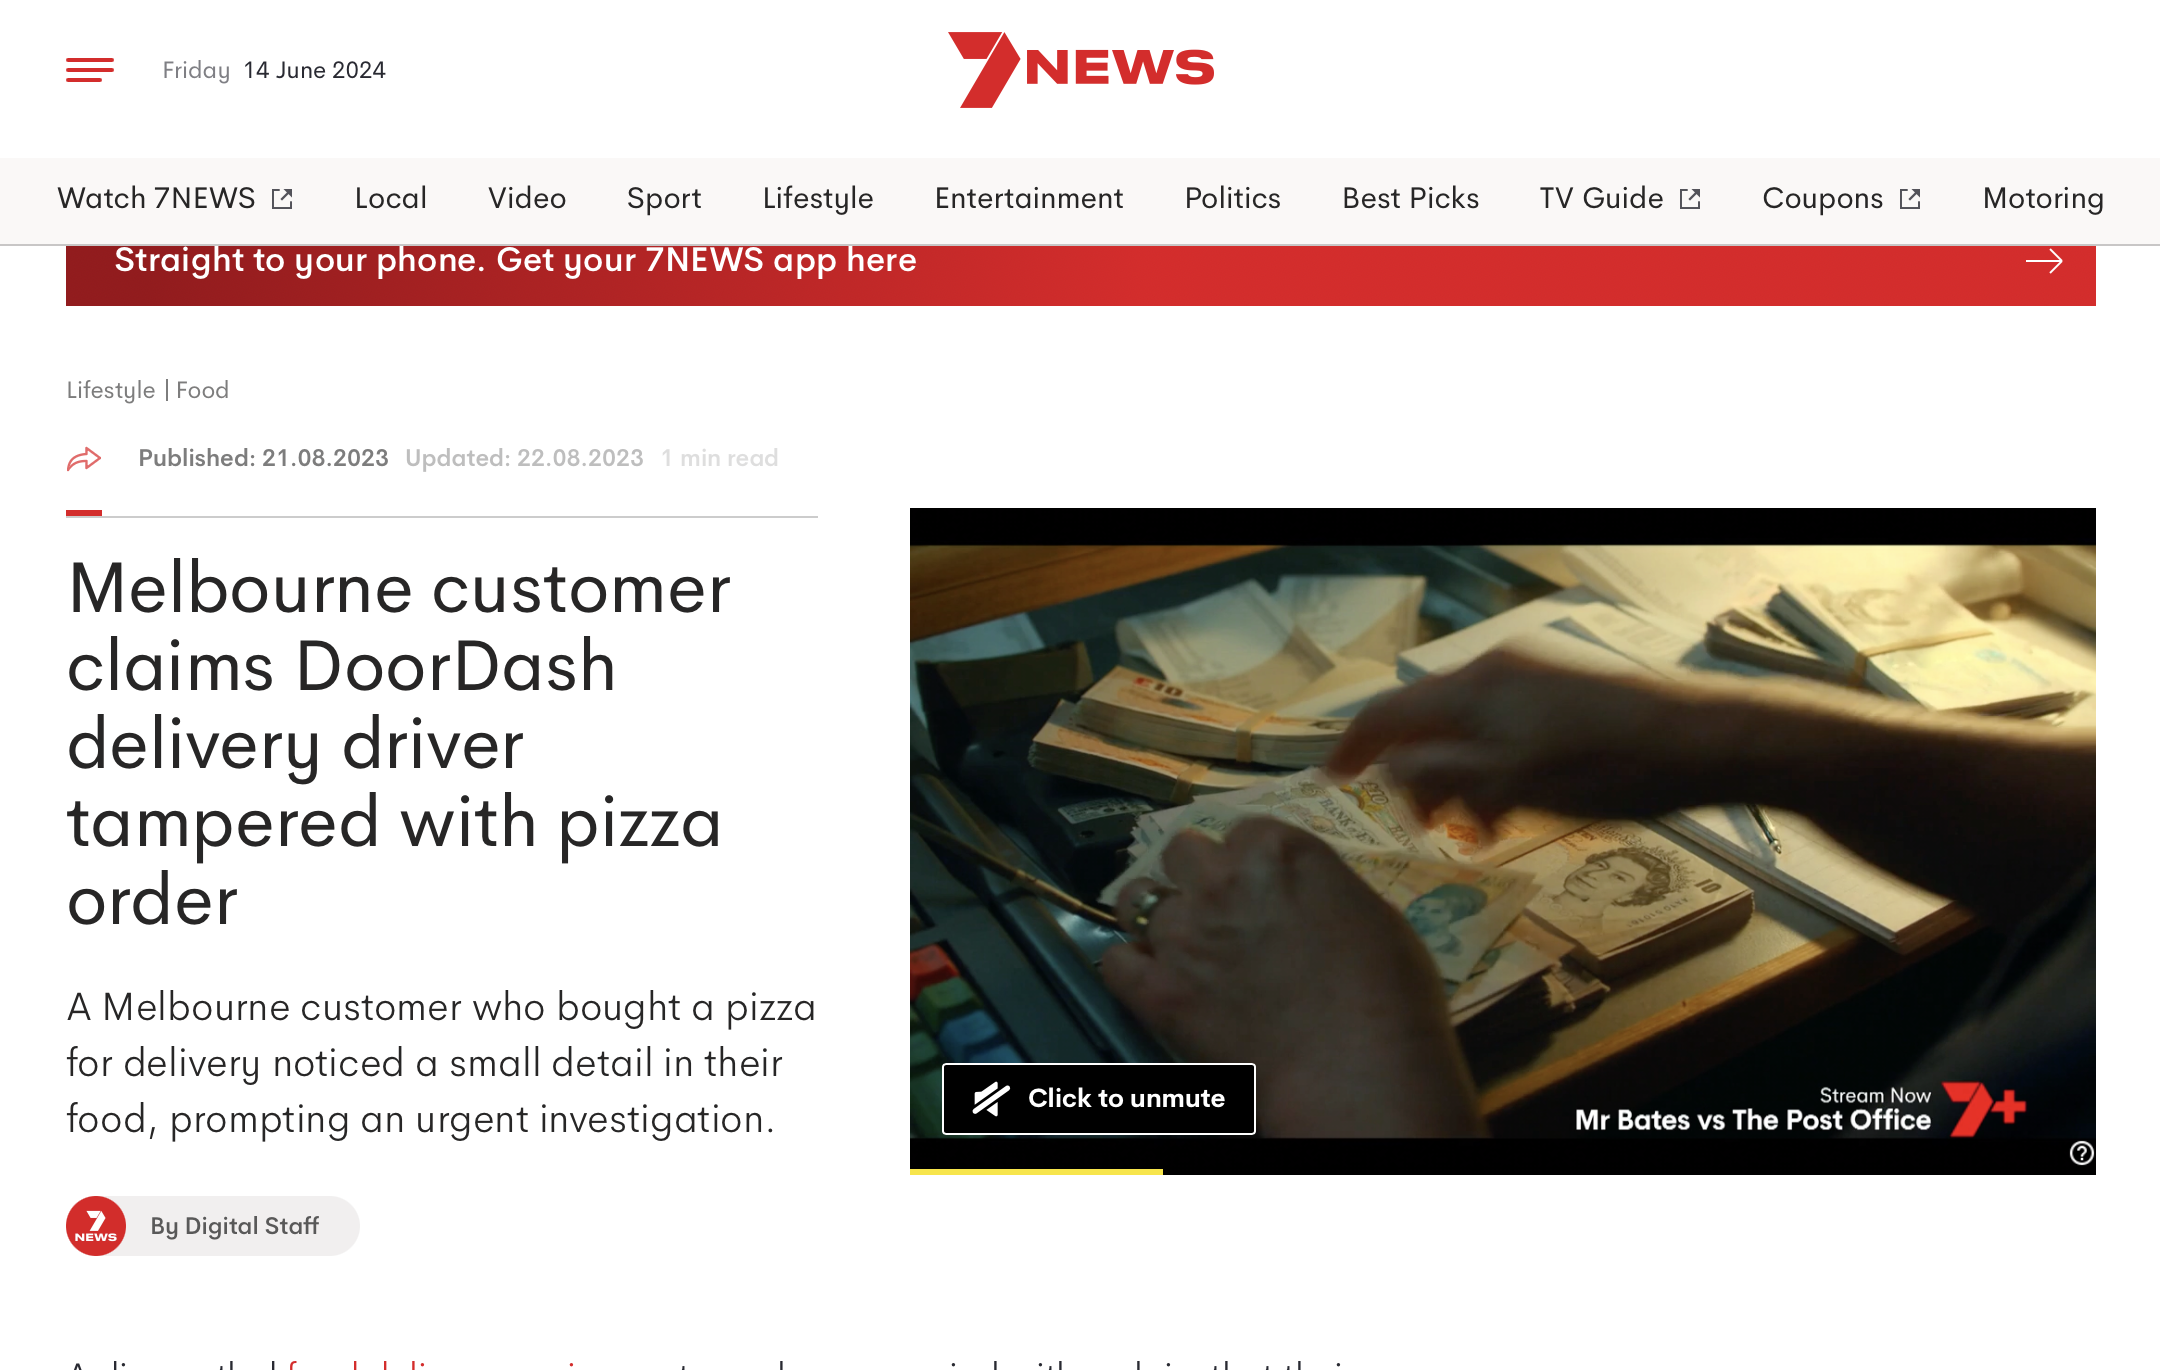Viewport: 2160px width, 1370px height.
Task: Click the external link icon beside Coupons
Action: tap(1910, 199)
